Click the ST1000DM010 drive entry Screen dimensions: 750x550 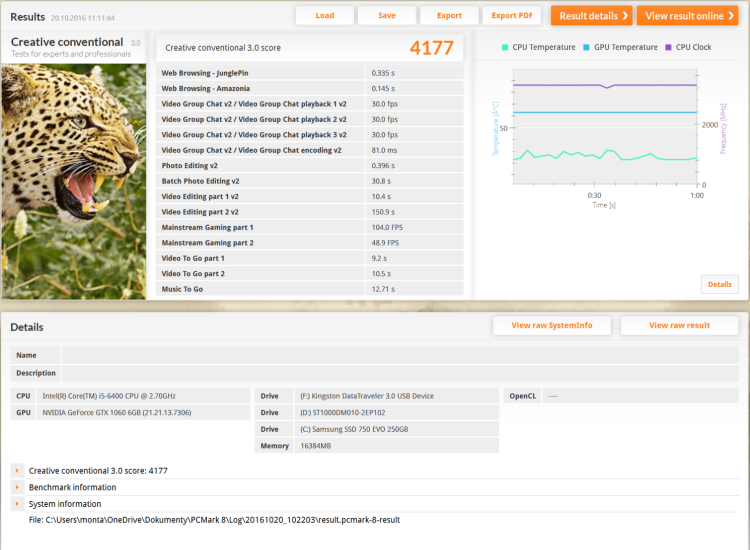click(342, 412)
